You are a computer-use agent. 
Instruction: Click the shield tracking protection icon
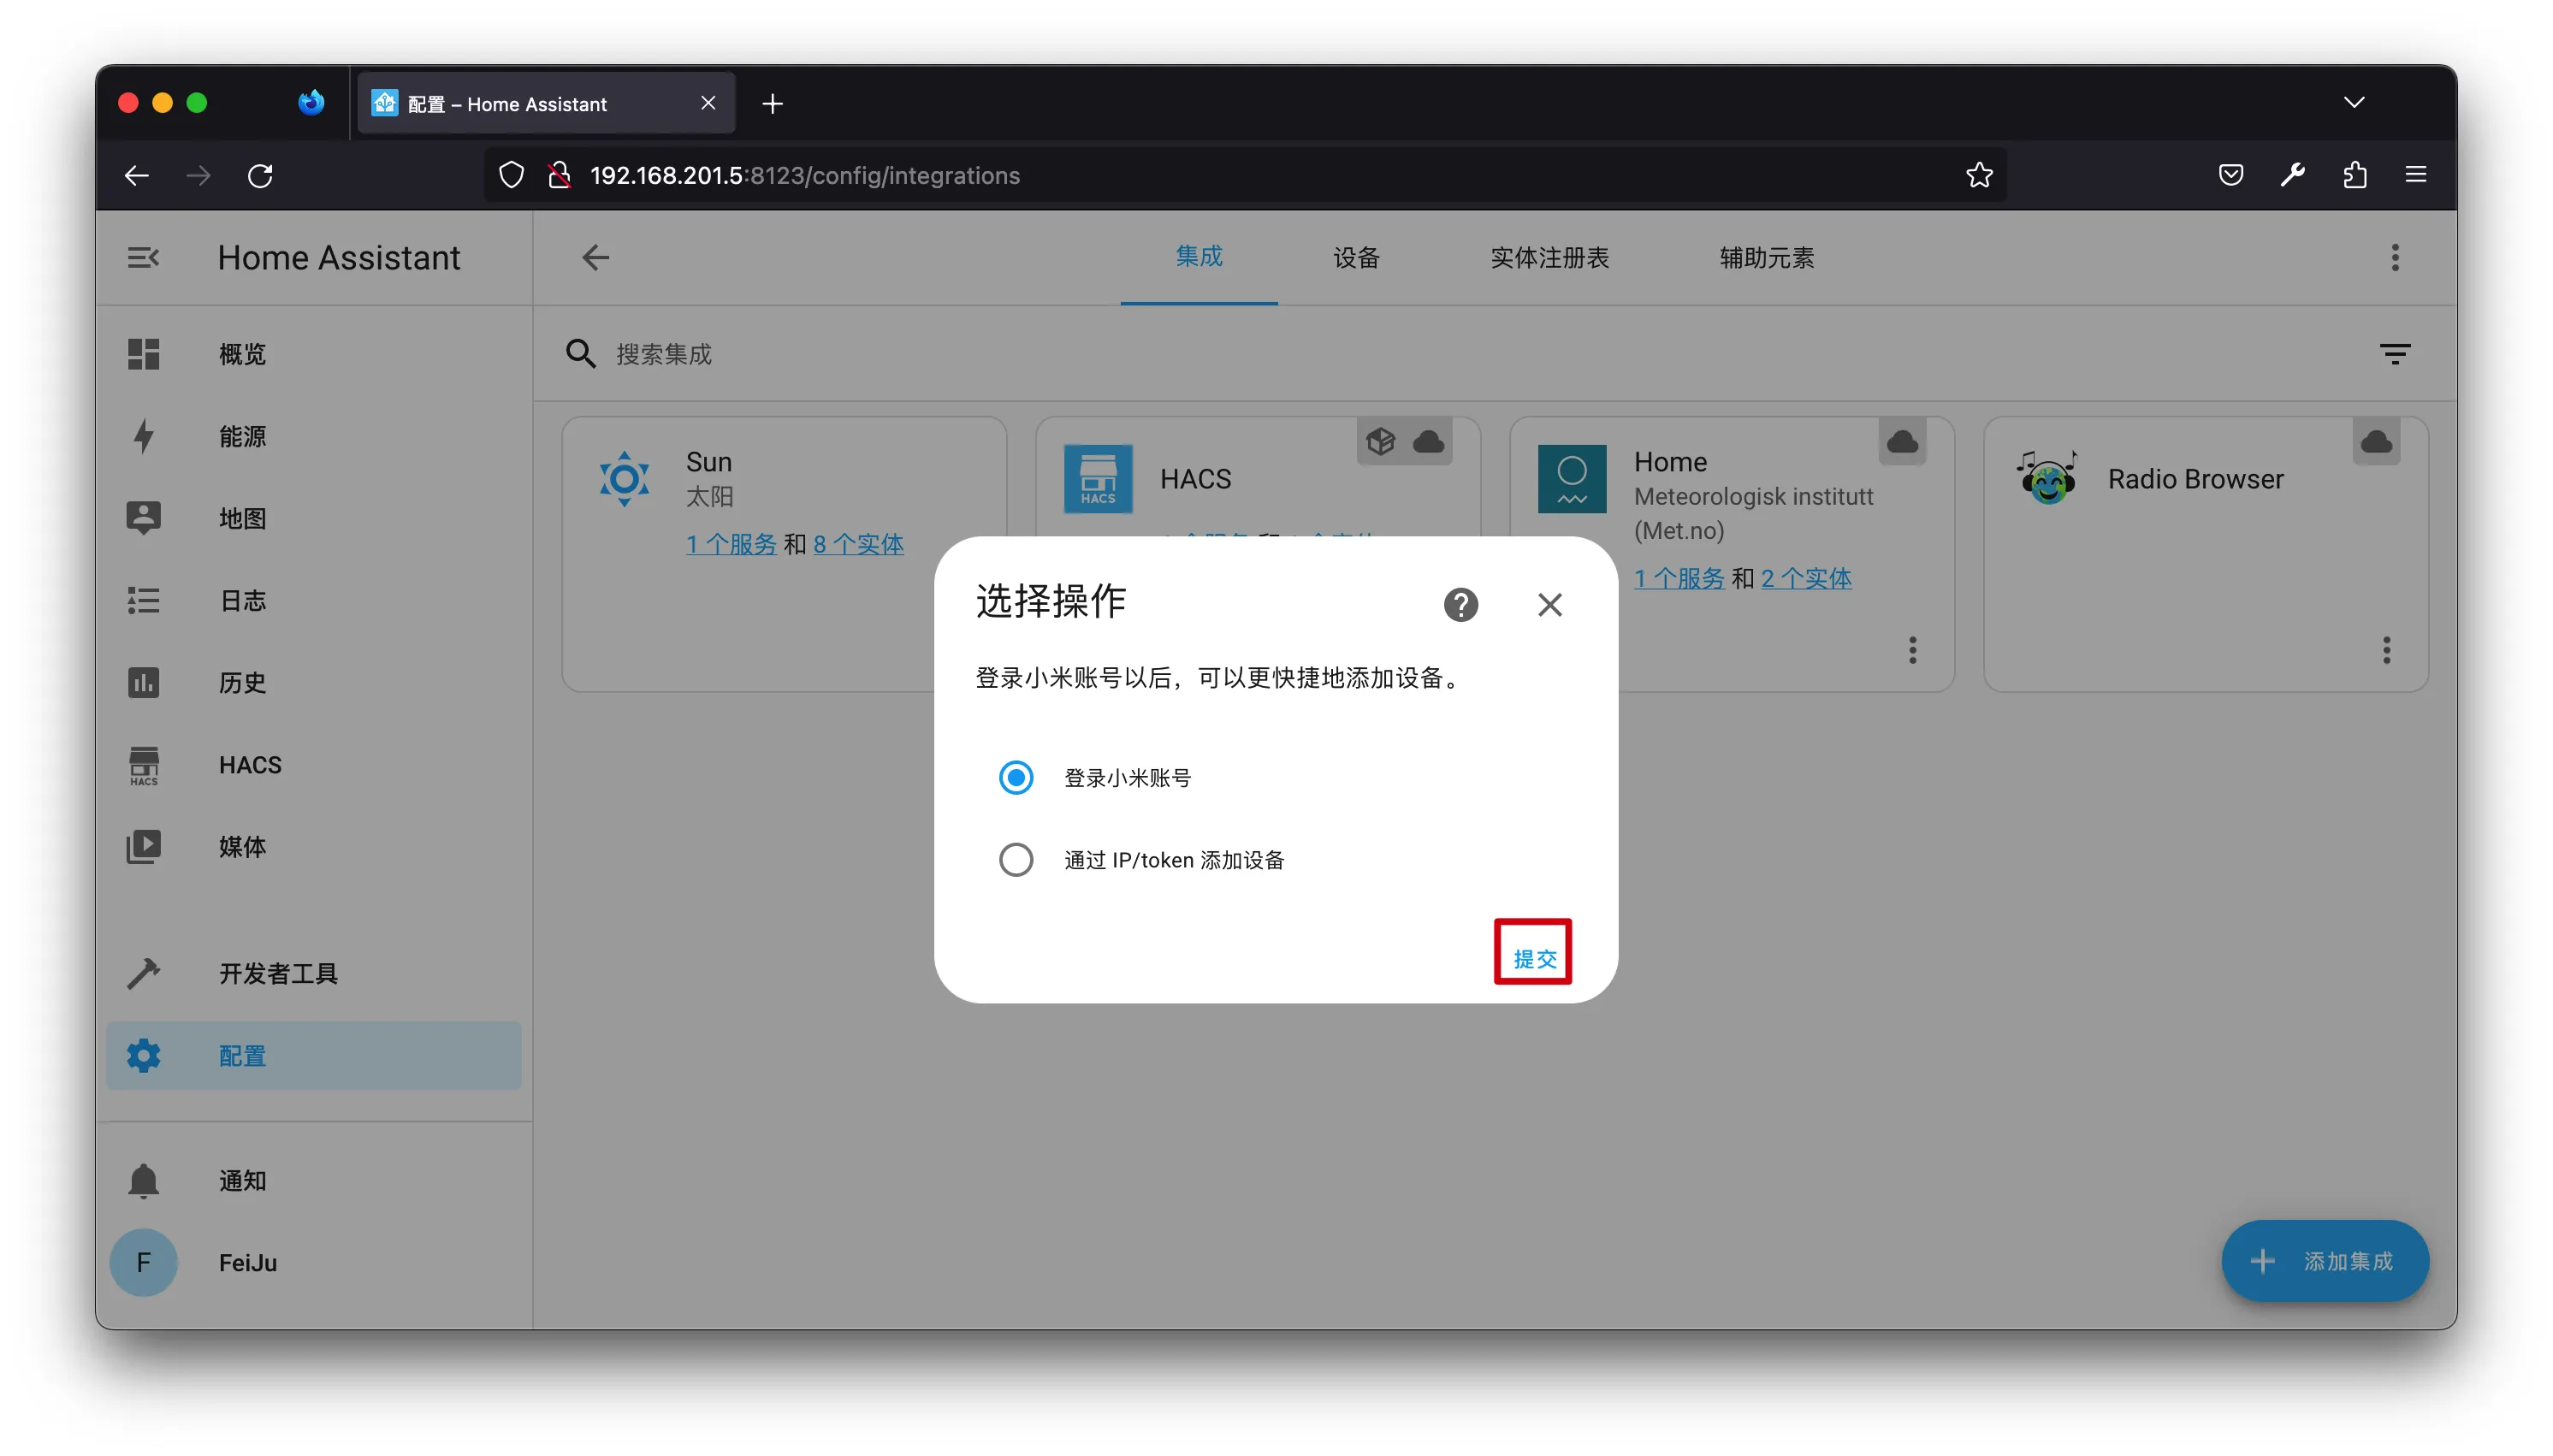tap(511, 175)
